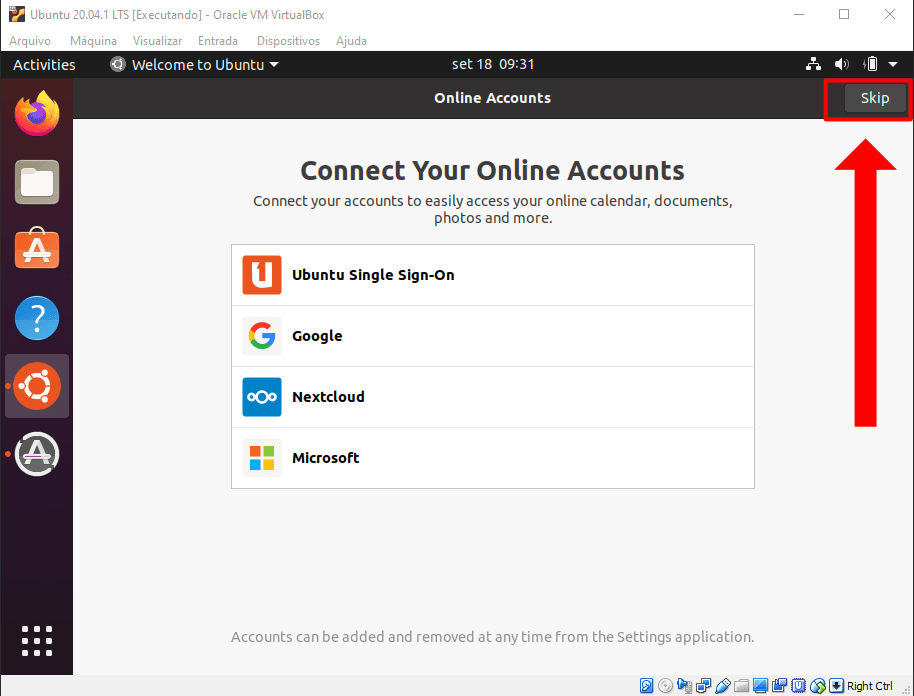The image size is (914, 696).
Task: Click the Connect Your Online Accounts heading
Action: tap(493, 171)
